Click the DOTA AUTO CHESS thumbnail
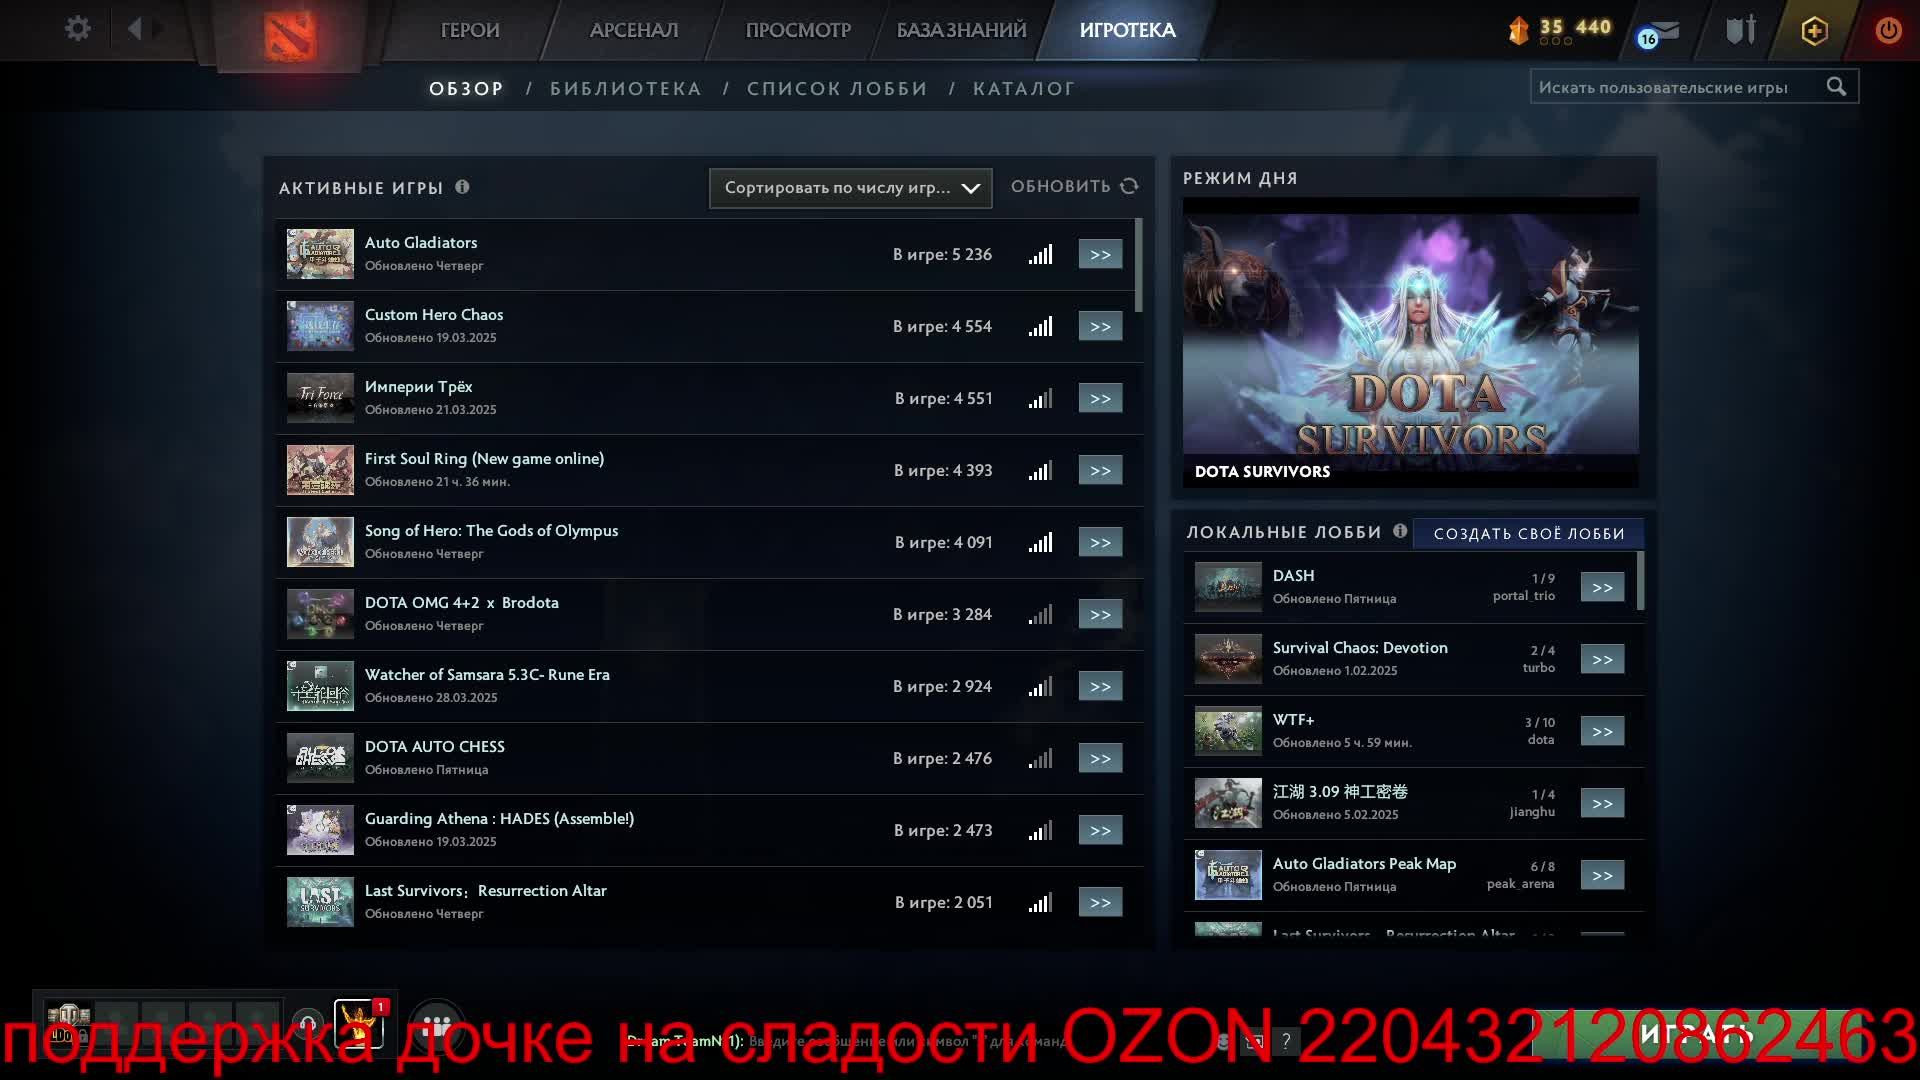 pyautogui.click(x=320, y=758)
